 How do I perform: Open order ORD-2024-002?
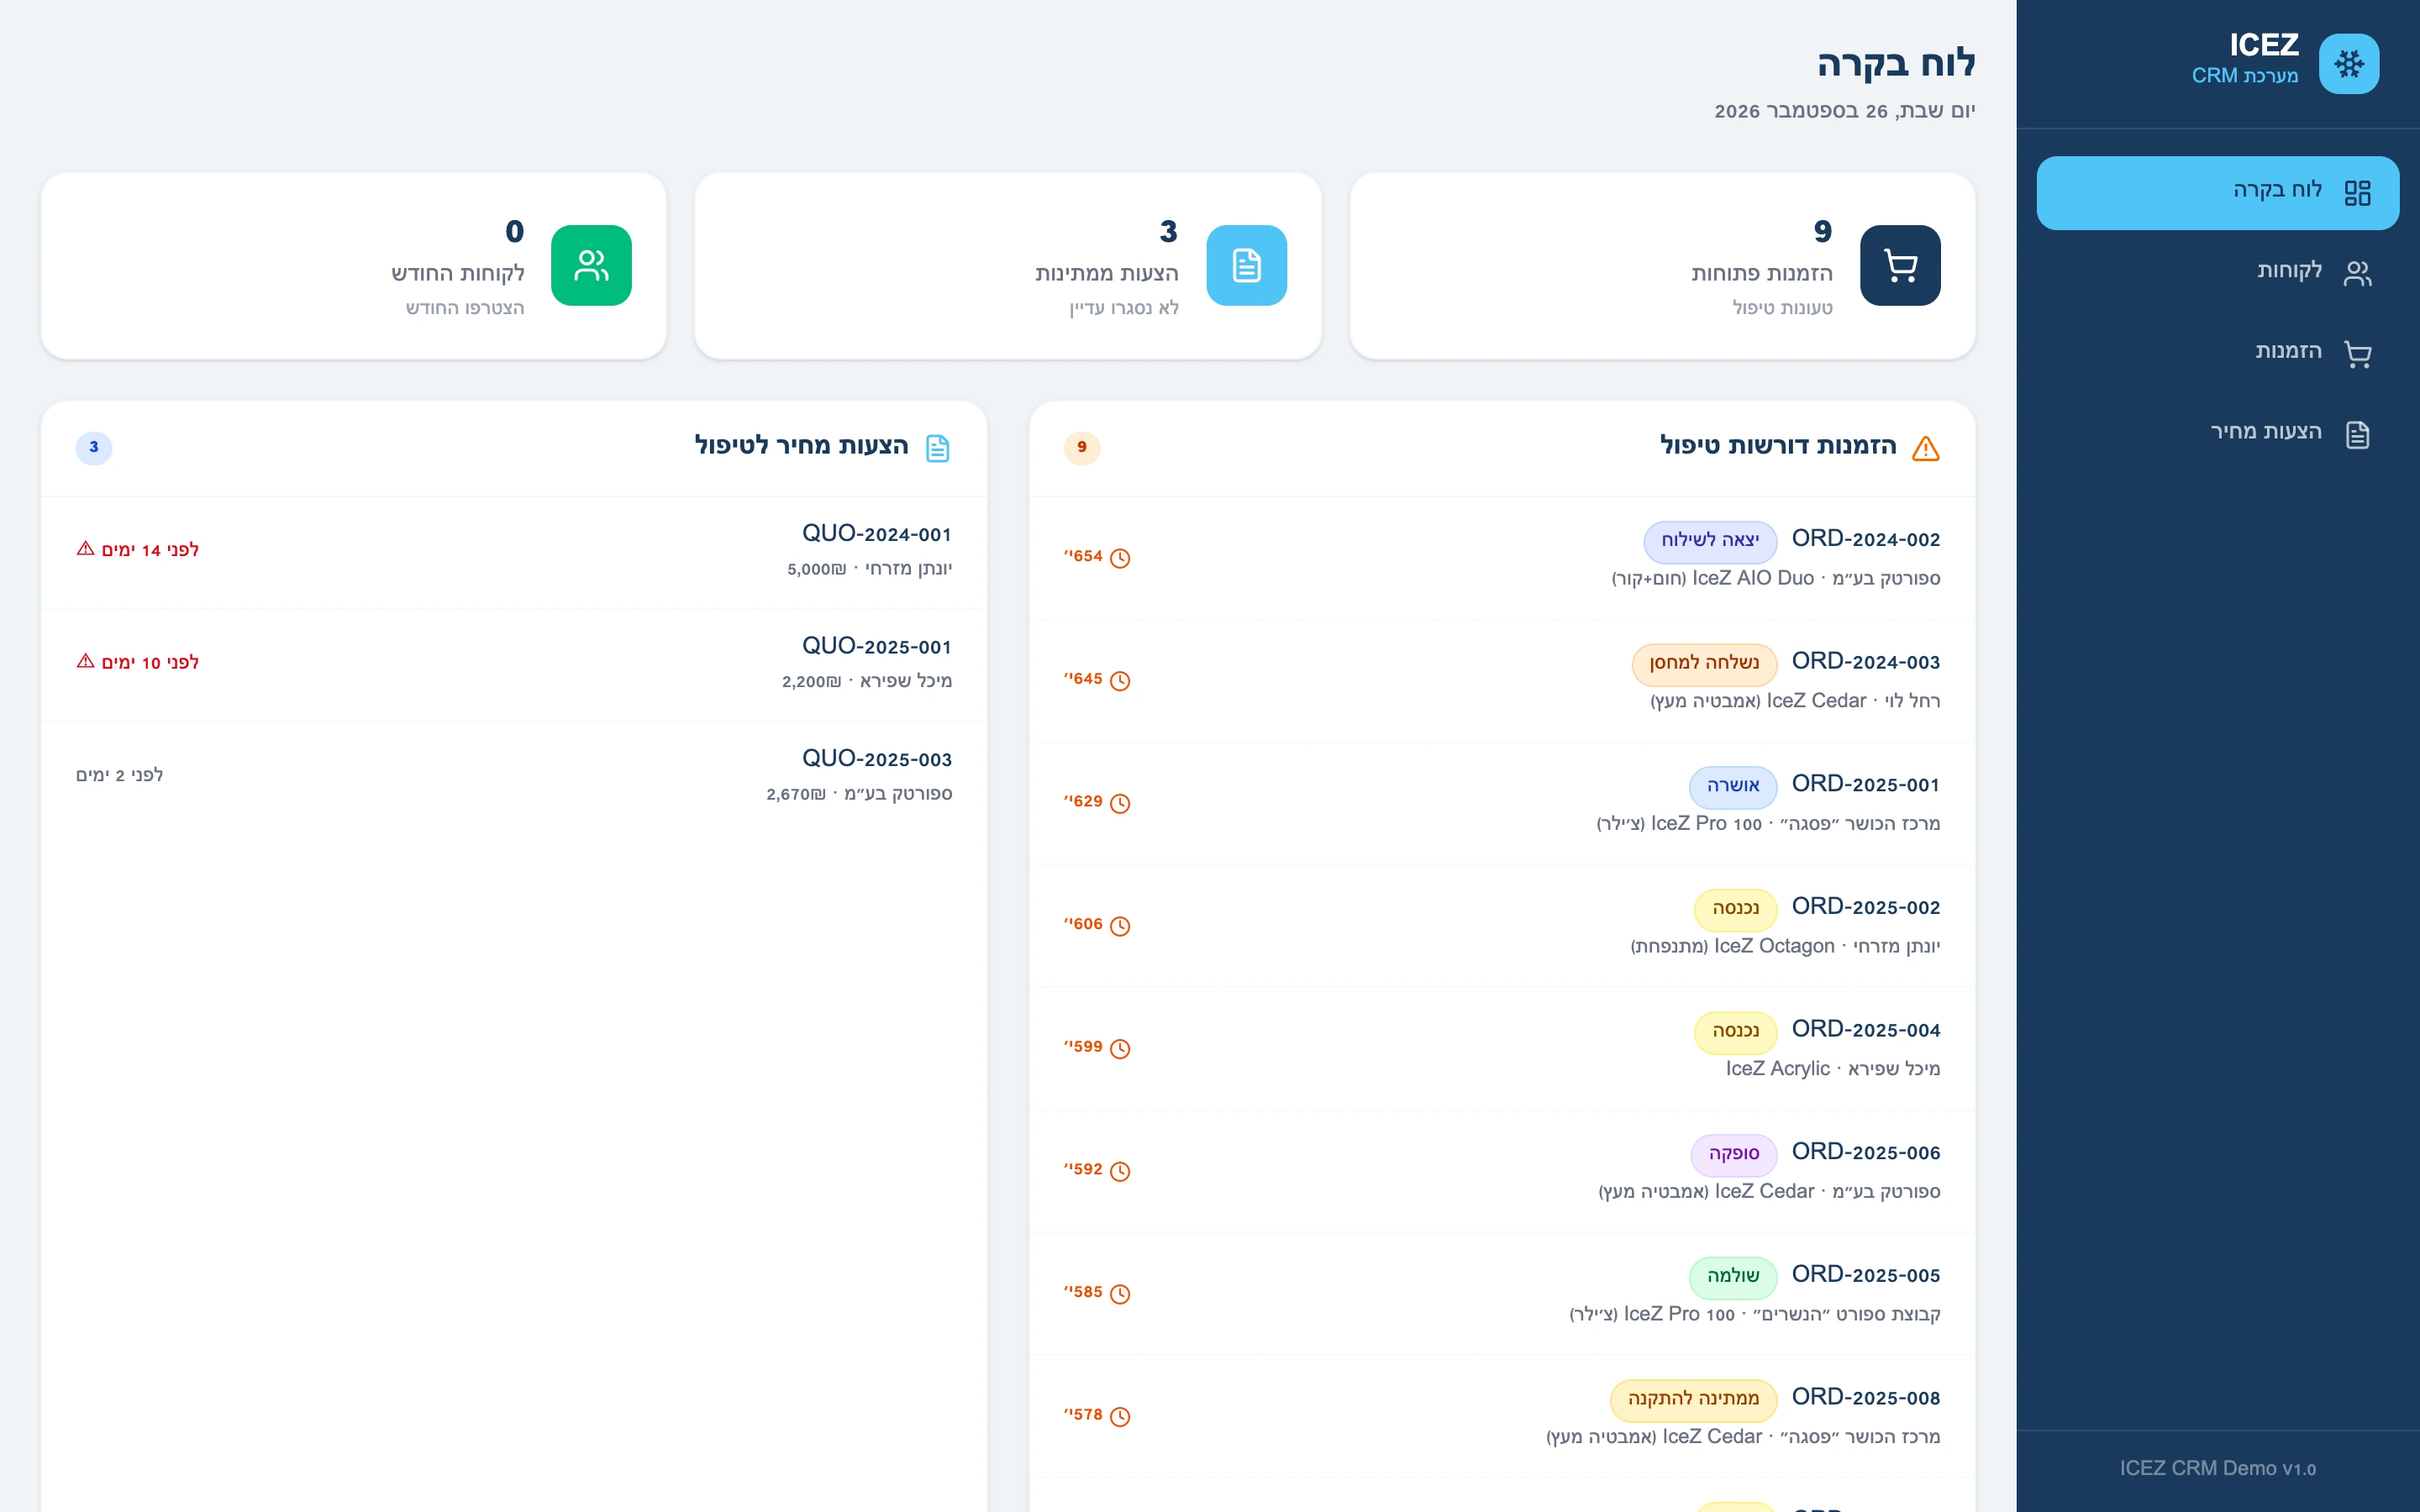tap(1502, 558)
